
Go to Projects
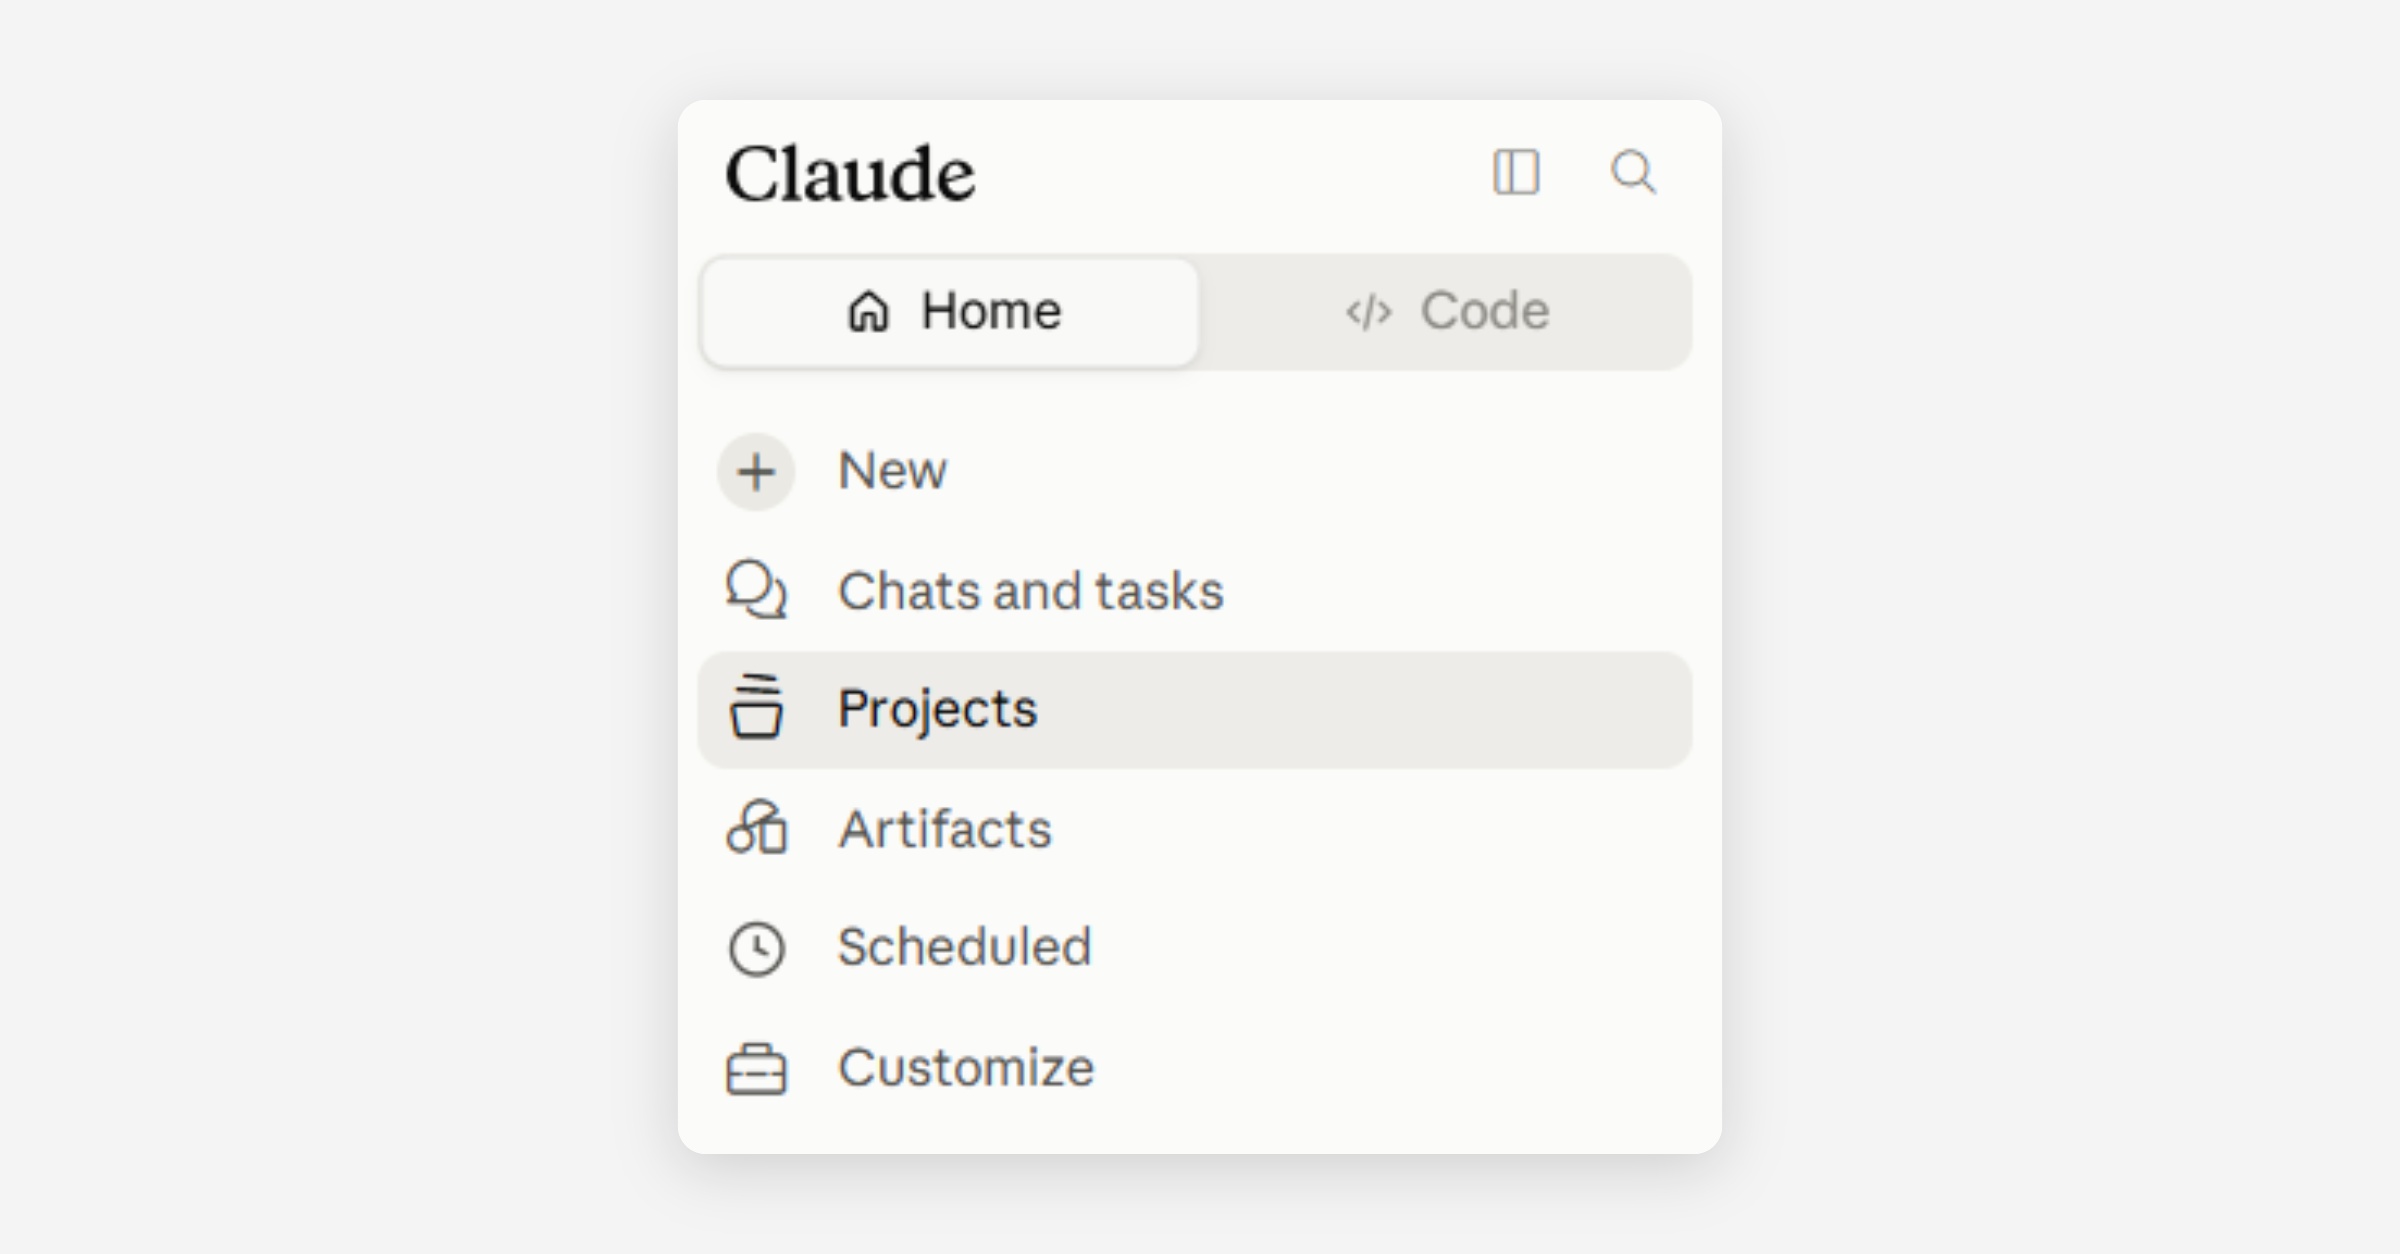pyautogui.click(x=1195, y=710)
